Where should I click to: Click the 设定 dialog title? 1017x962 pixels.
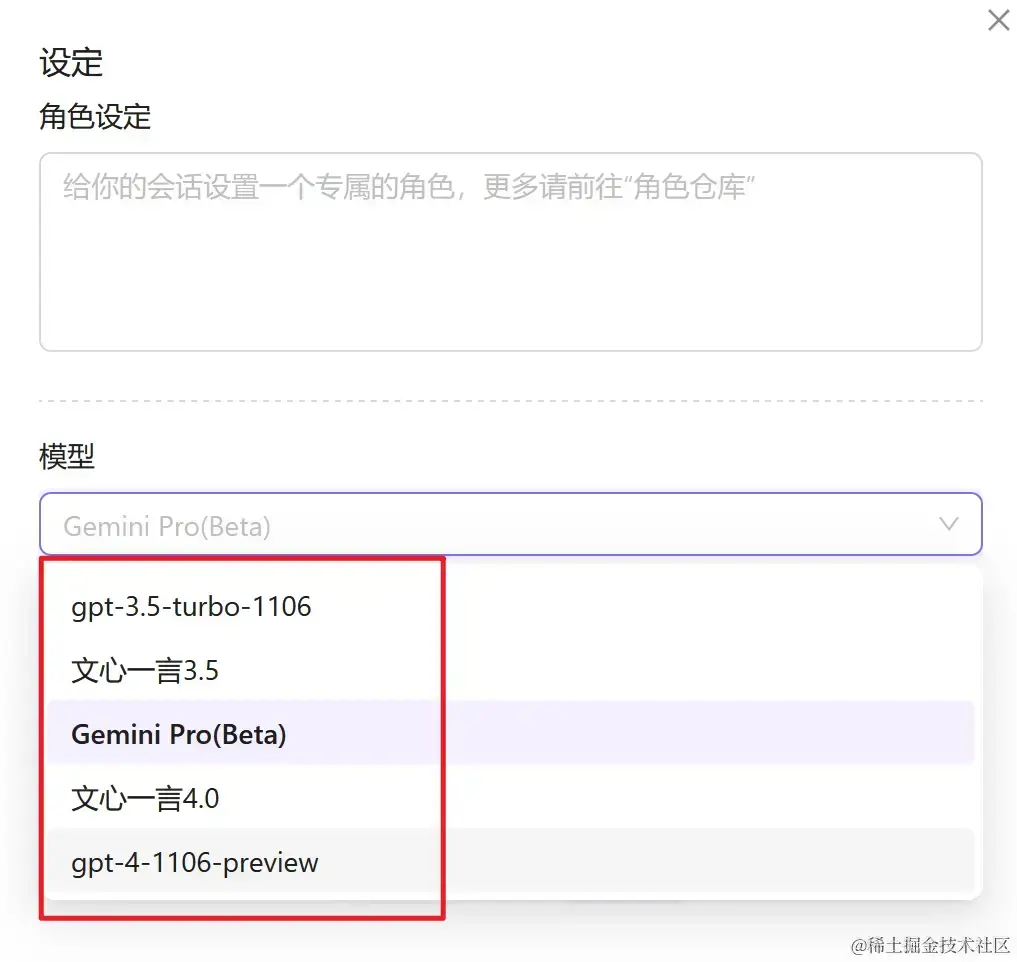[x=71, y=63]
